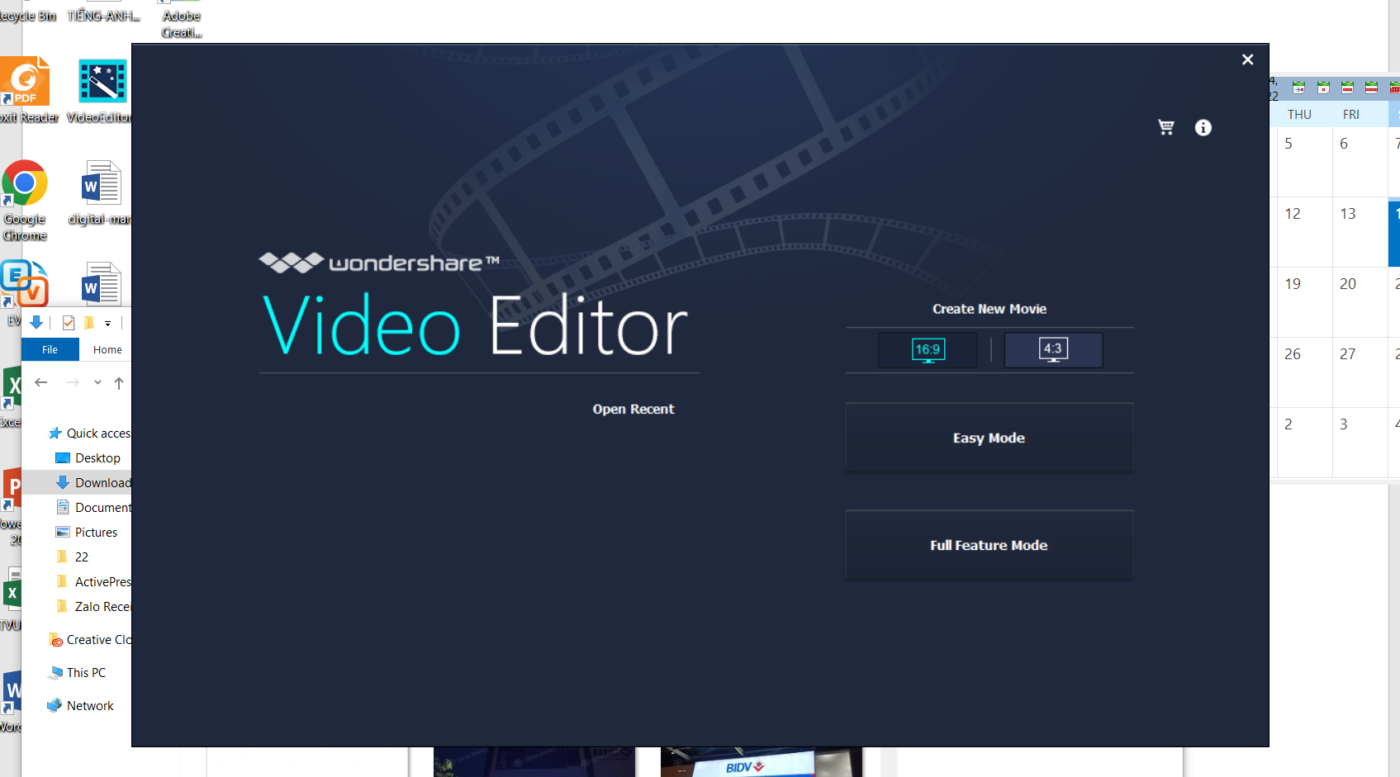Select FRI column header in calendar

click(1351, 114)
